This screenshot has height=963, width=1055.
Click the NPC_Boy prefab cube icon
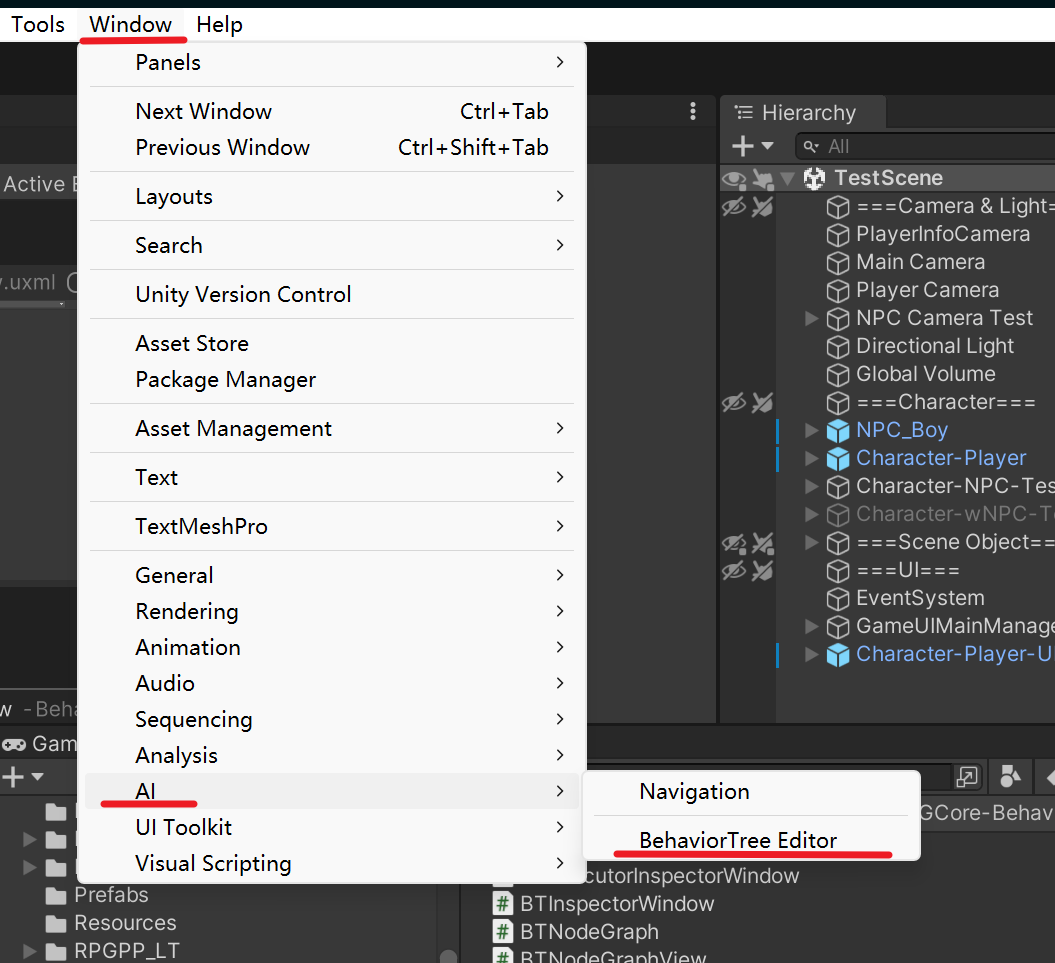pos(837,430)
